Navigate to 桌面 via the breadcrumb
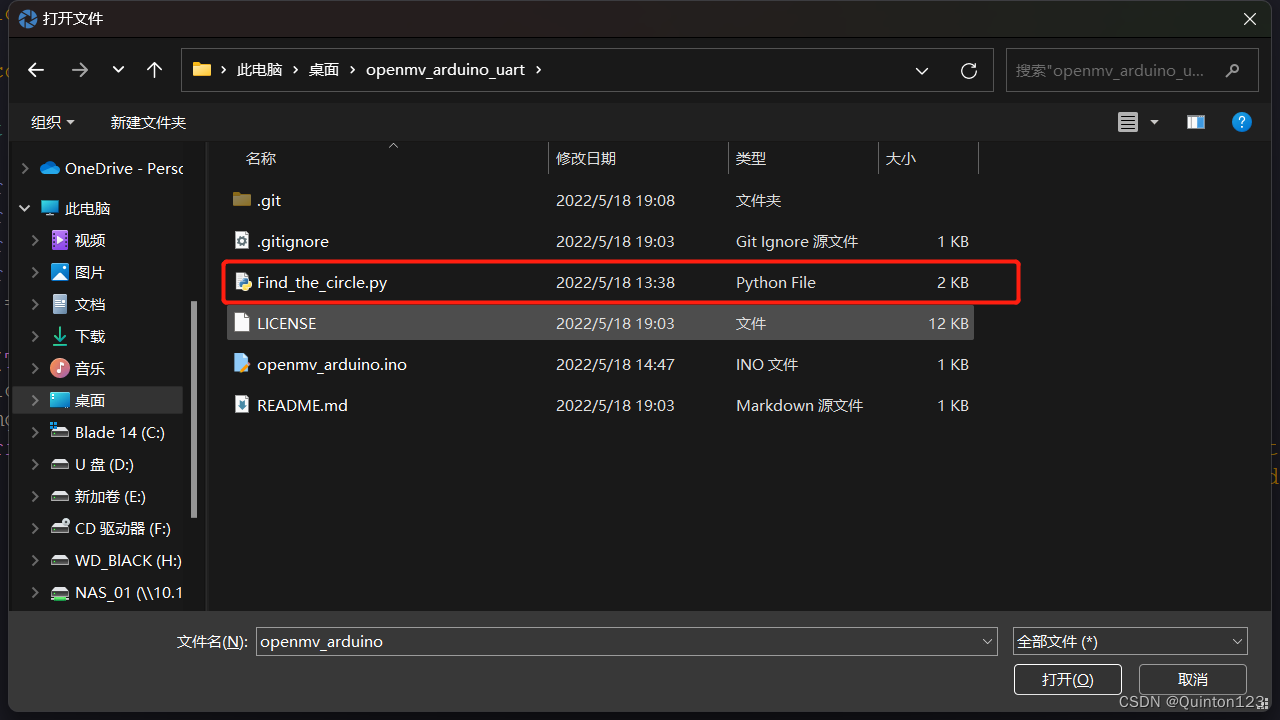 pos(323,69)
